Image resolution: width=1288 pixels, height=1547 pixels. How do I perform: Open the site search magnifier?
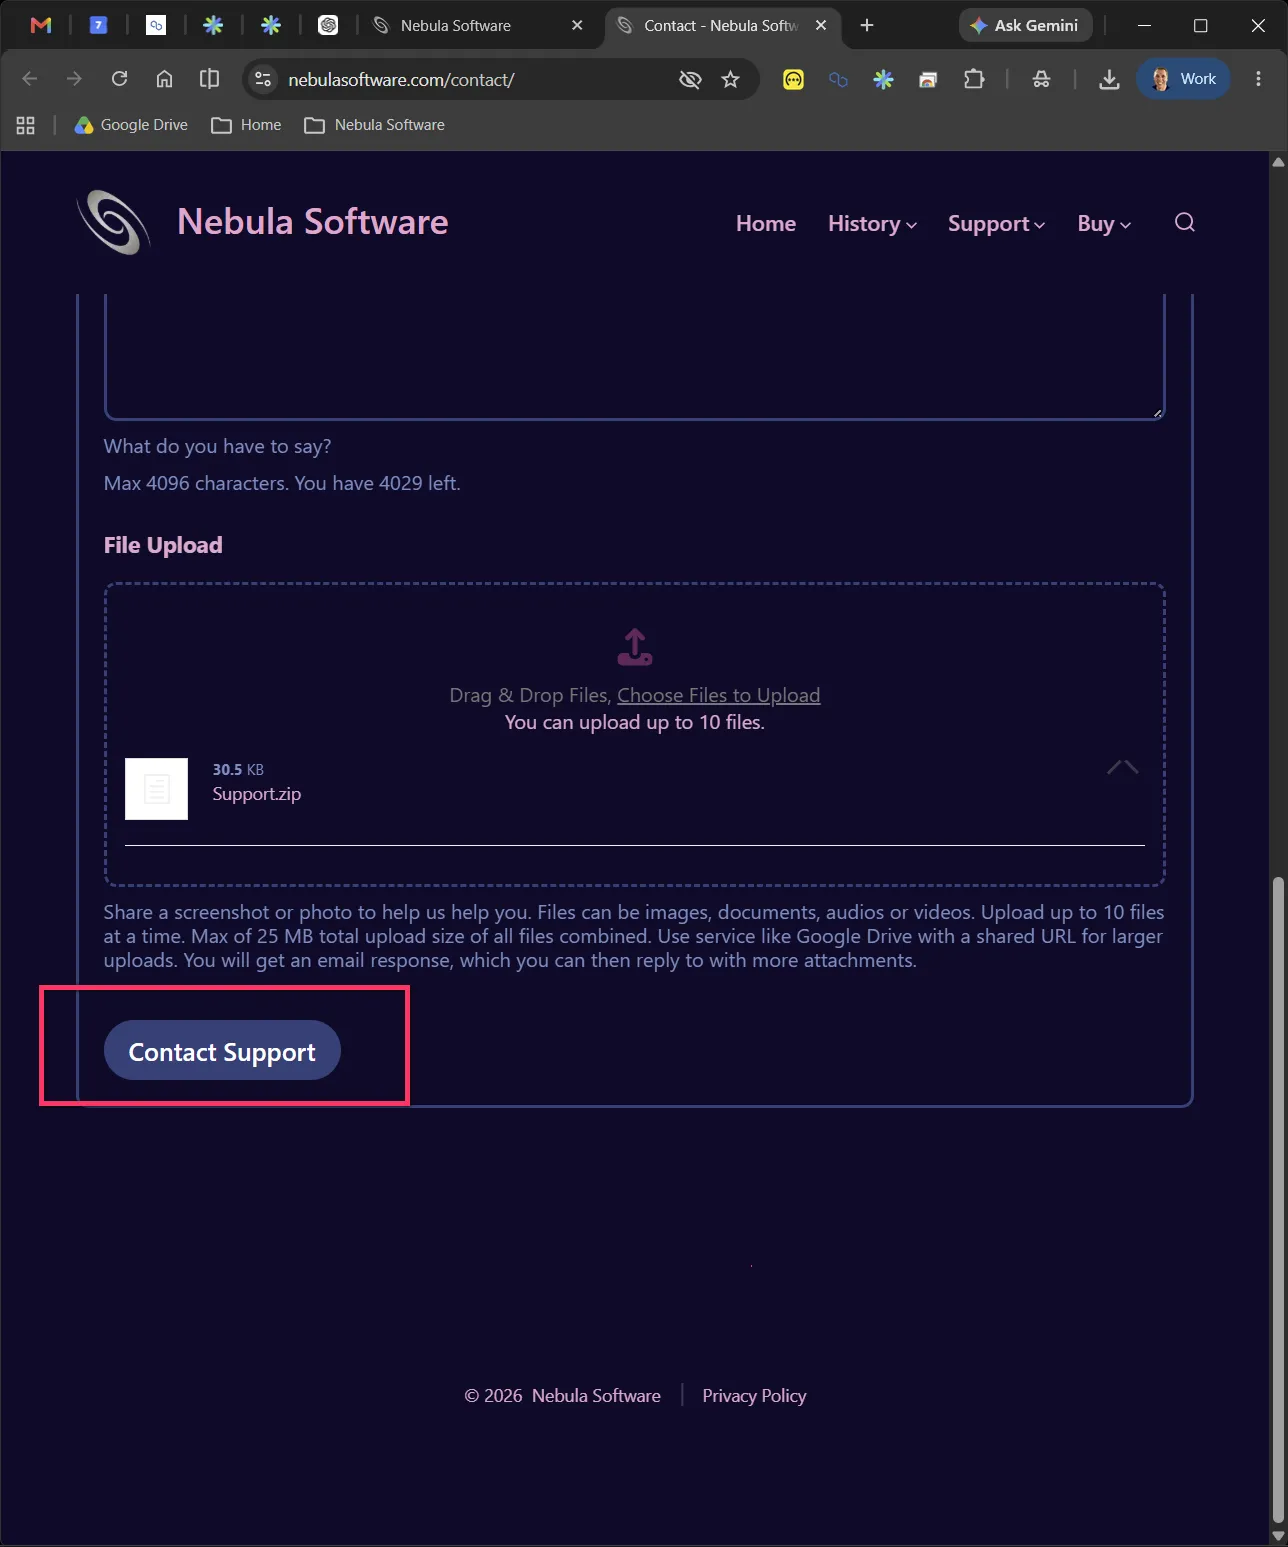pyautogui.click(x=1185, y=222)
